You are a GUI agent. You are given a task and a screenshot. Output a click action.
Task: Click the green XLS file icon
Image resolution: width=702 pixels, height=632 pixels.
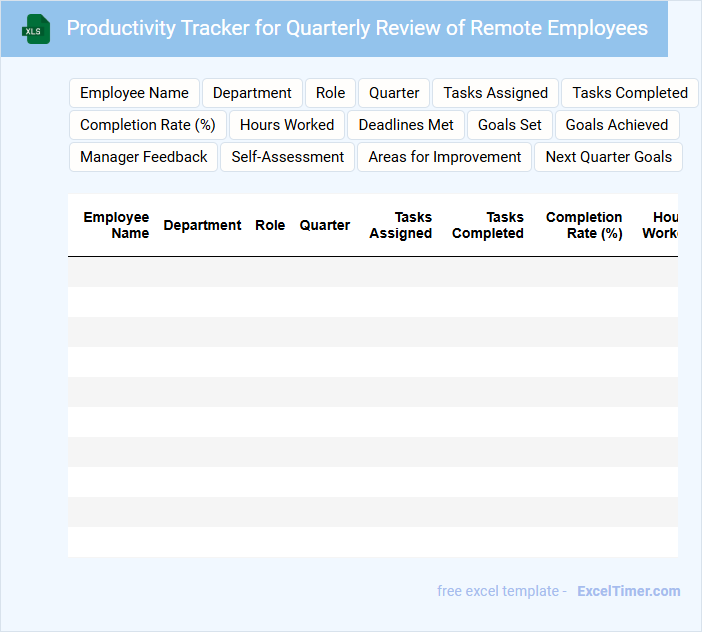[36, 29]
